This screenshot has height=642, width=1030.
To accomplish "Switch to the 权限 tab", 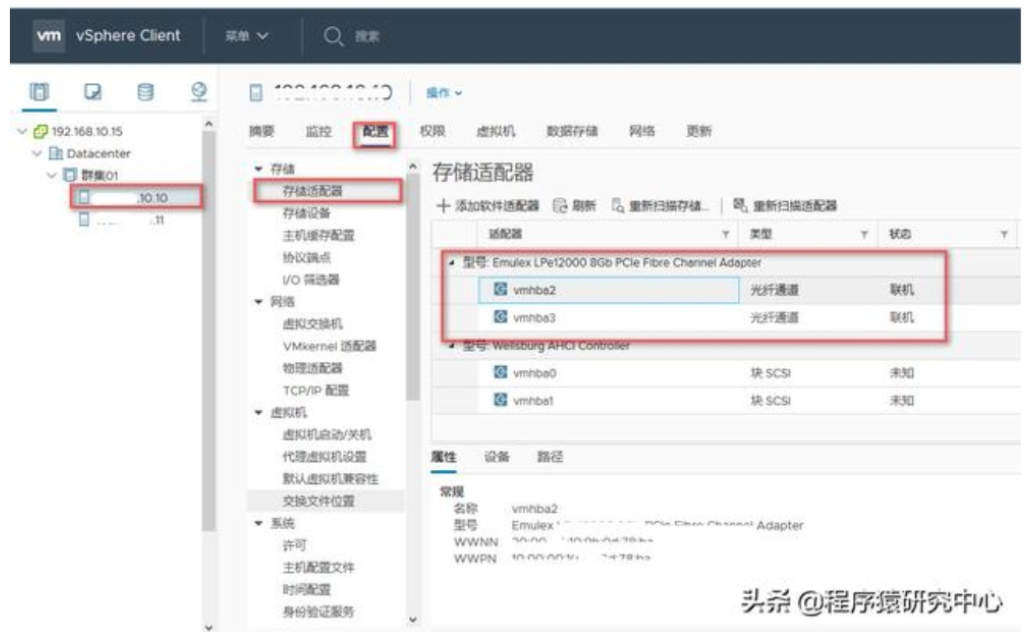I will coord(432,131).
